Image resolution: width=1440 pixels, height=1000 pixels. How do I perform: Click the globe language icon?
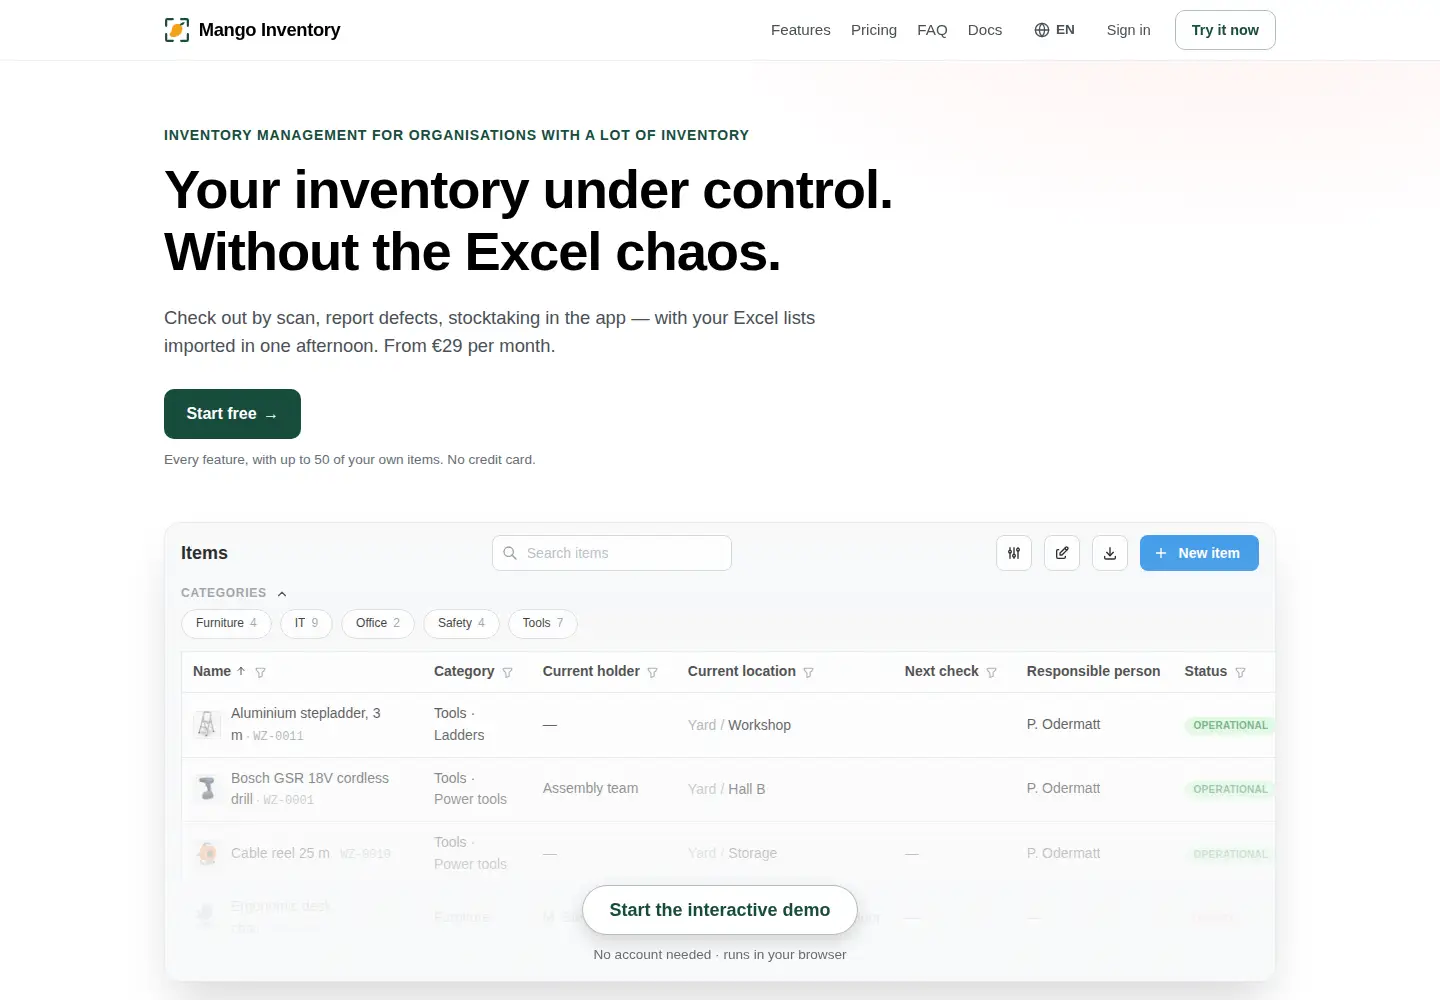pos(1042,30)
